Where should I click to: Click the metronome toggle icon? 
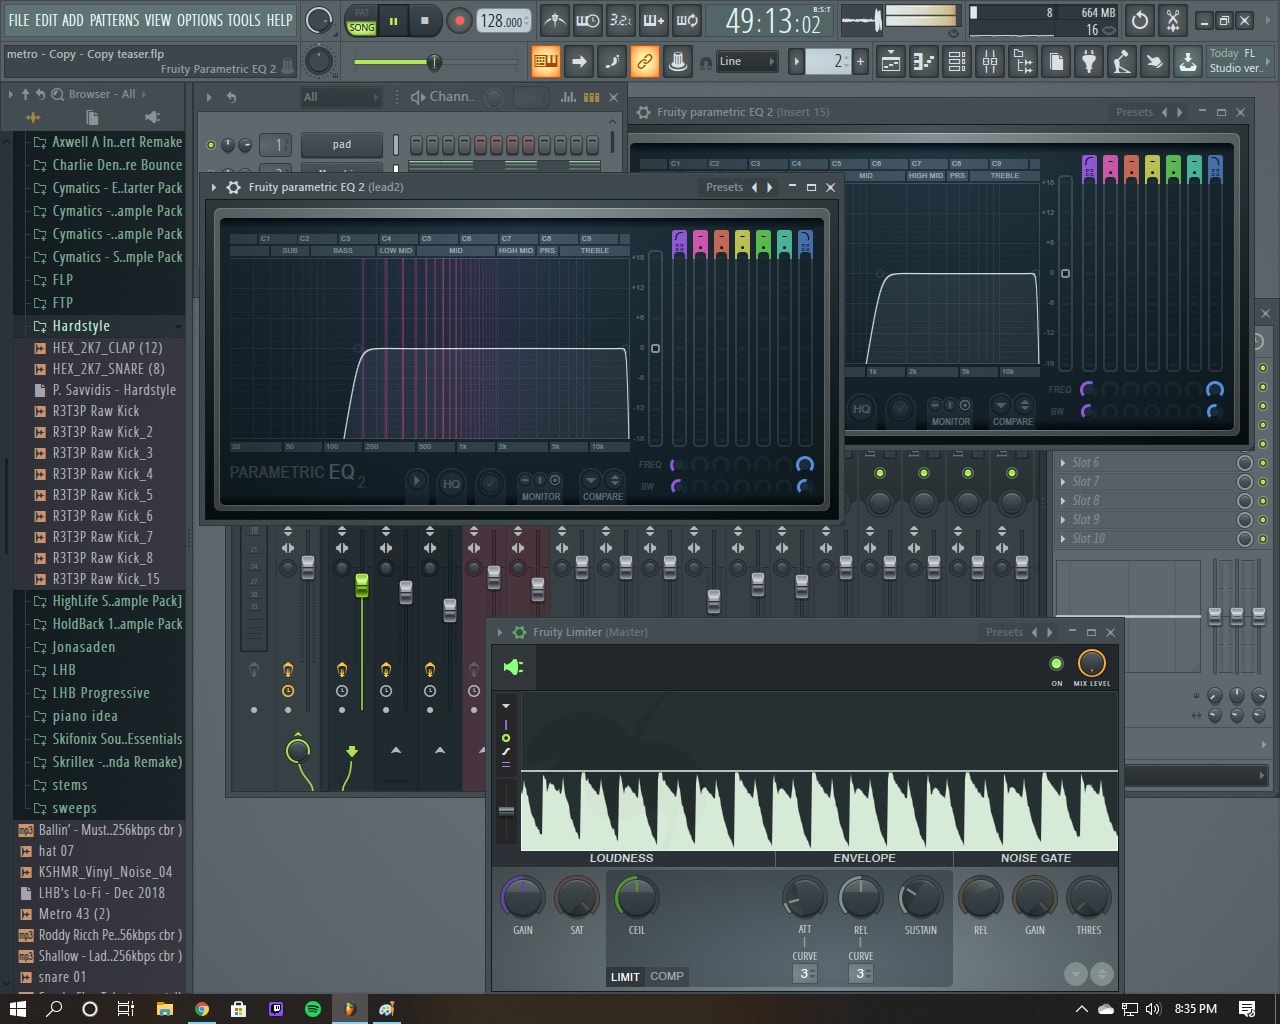point(554,20)
